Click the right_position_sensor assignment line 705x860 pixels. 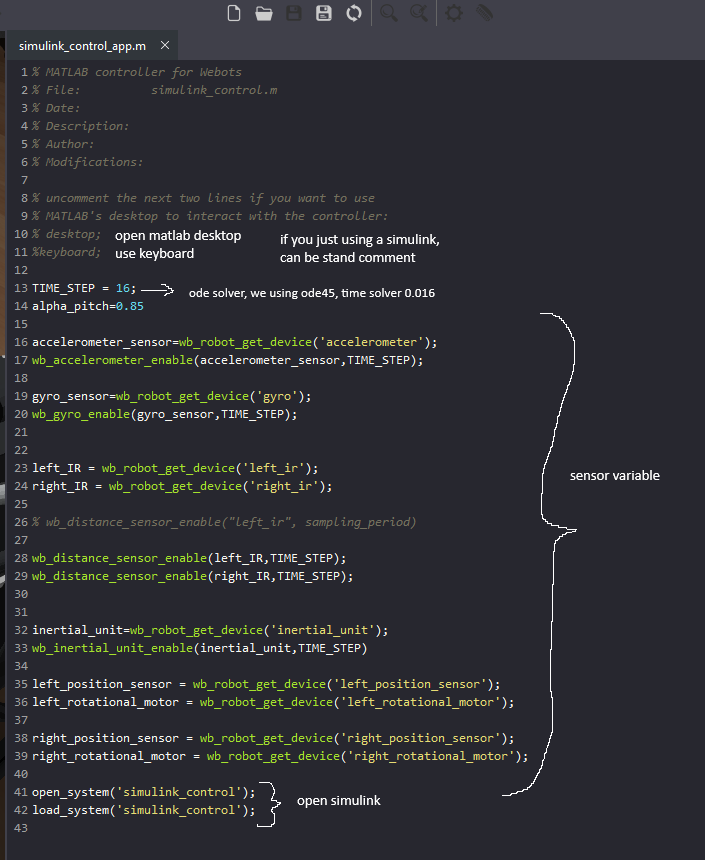point(273,738)
